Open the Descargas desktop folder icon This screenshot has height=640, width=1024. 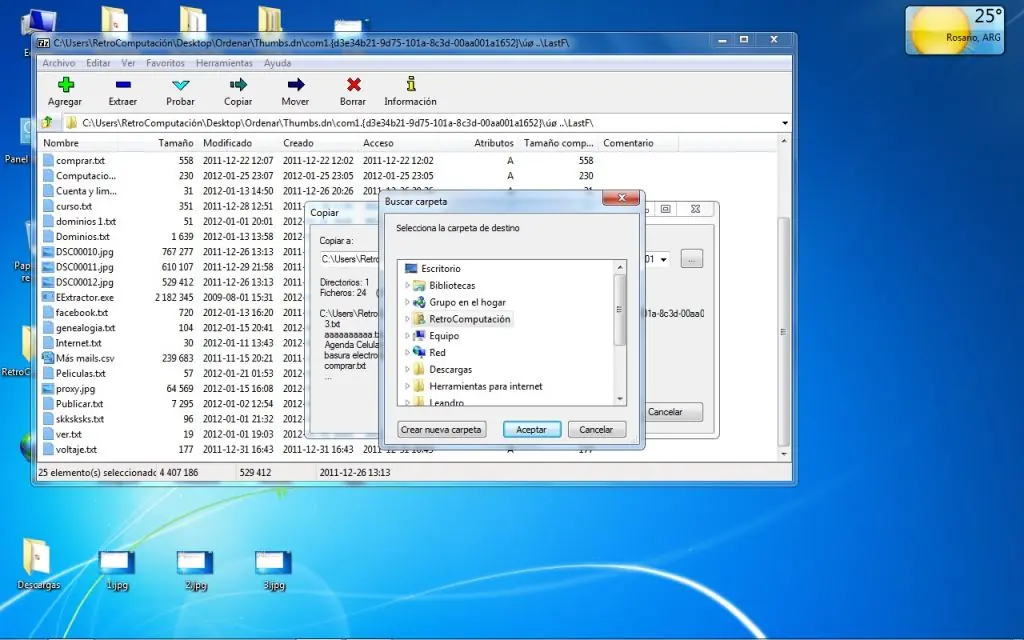36,555
